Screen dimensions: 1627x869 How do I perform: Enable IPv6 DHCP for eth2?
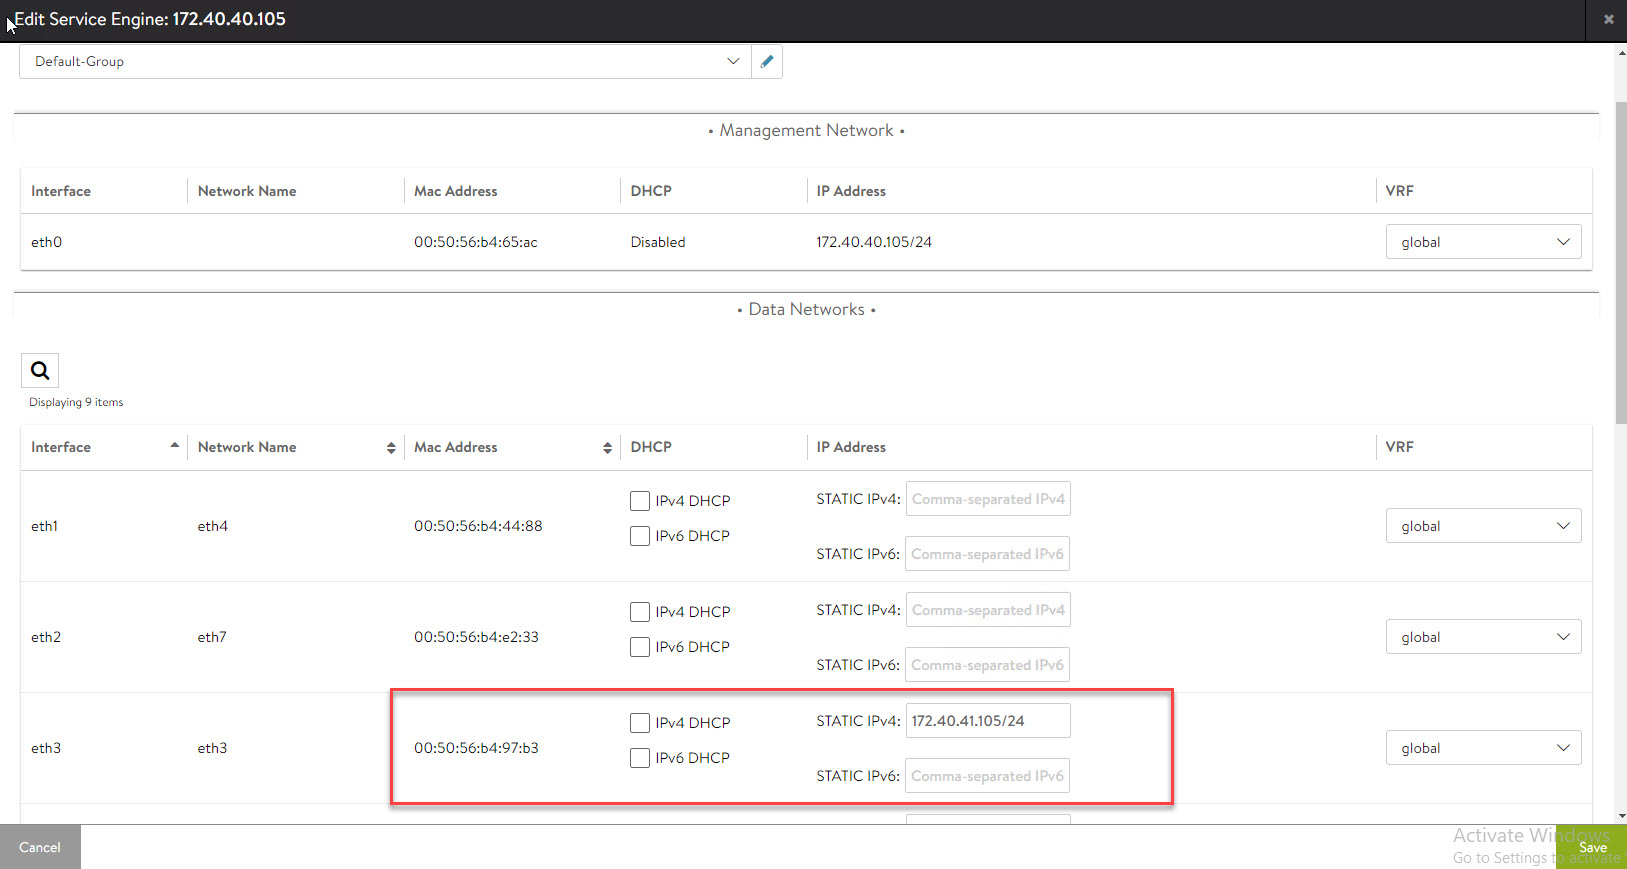pyautogui.click(x=640, y=647)
